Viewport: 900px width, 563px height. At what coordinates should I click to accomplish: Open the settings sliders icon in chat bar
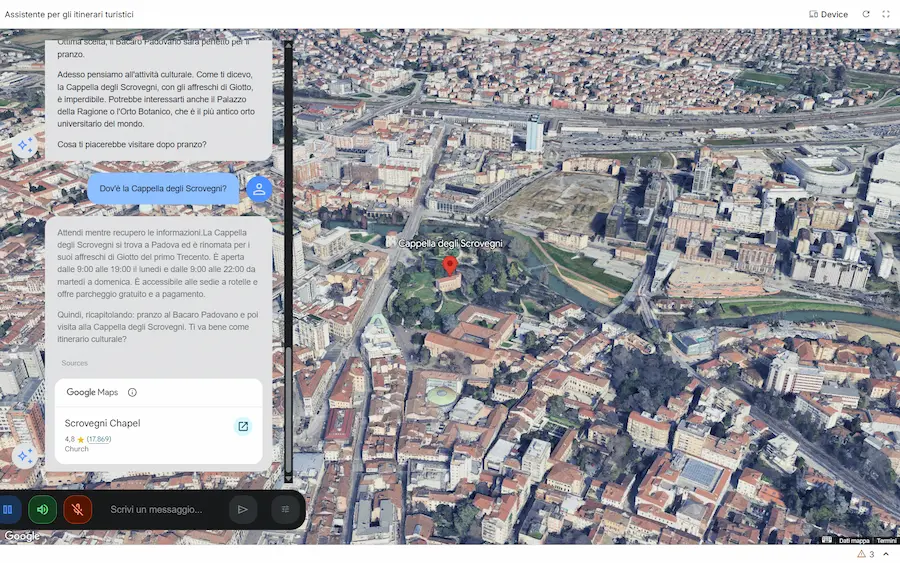[286, 509]
